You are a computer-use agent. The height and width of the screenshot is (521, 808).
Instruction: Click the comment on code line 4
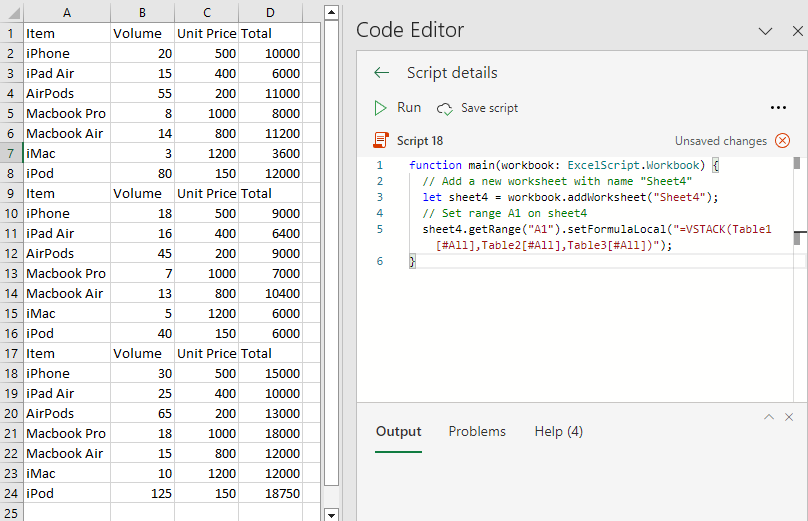coord(505,213)
